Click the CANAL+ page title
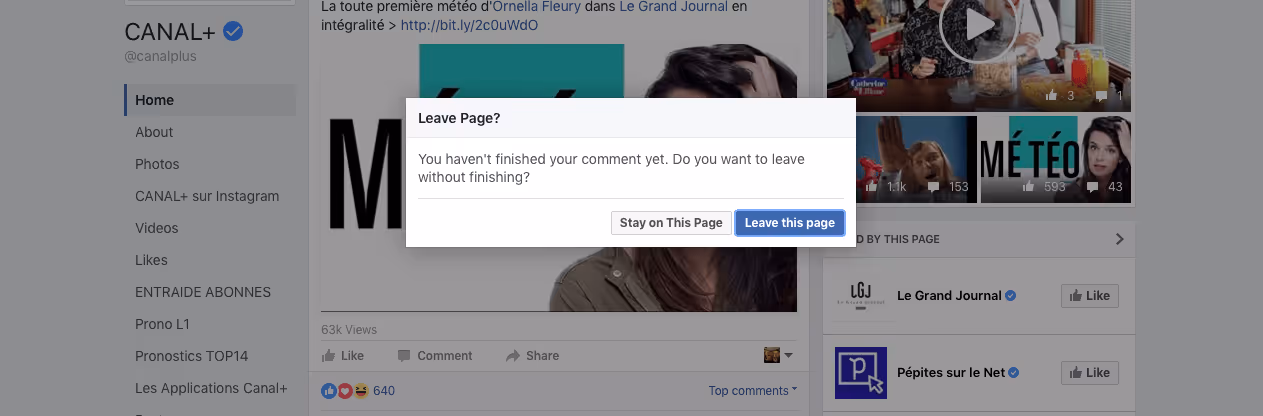 170,33
